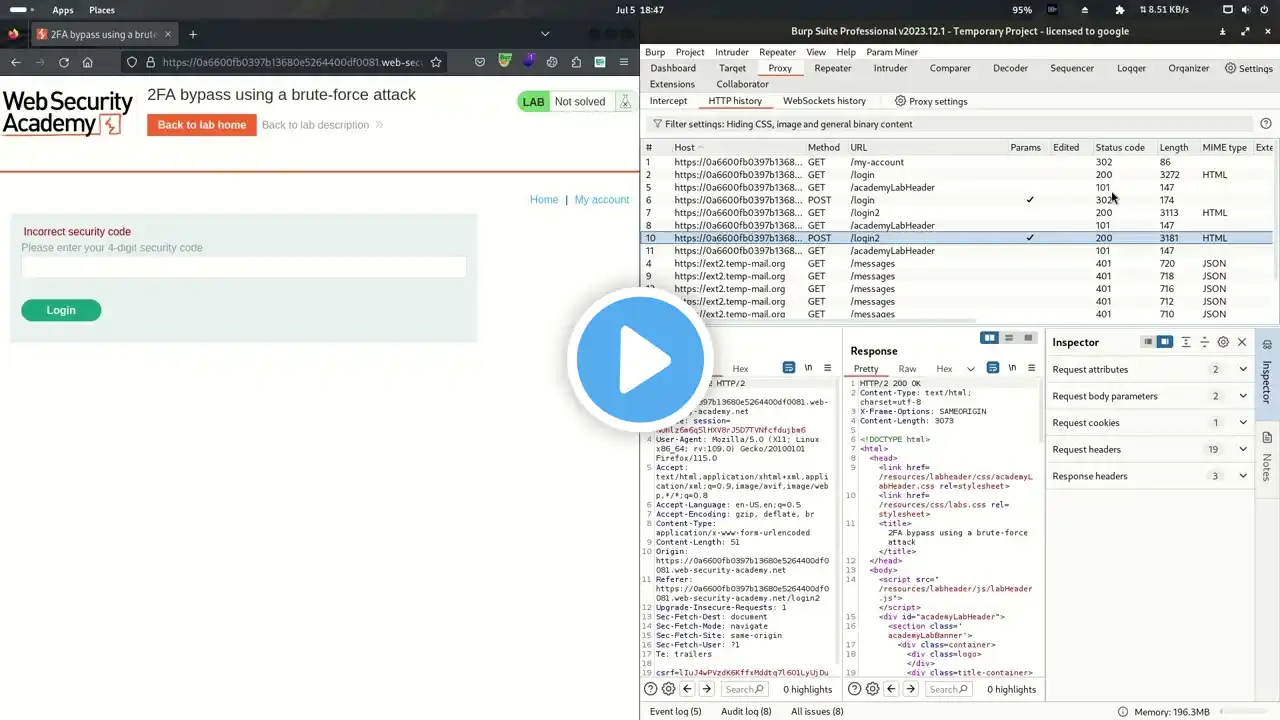The image size is (1280, 720).
Task: Open Firefox home page button
Action: tap(88, 62)
